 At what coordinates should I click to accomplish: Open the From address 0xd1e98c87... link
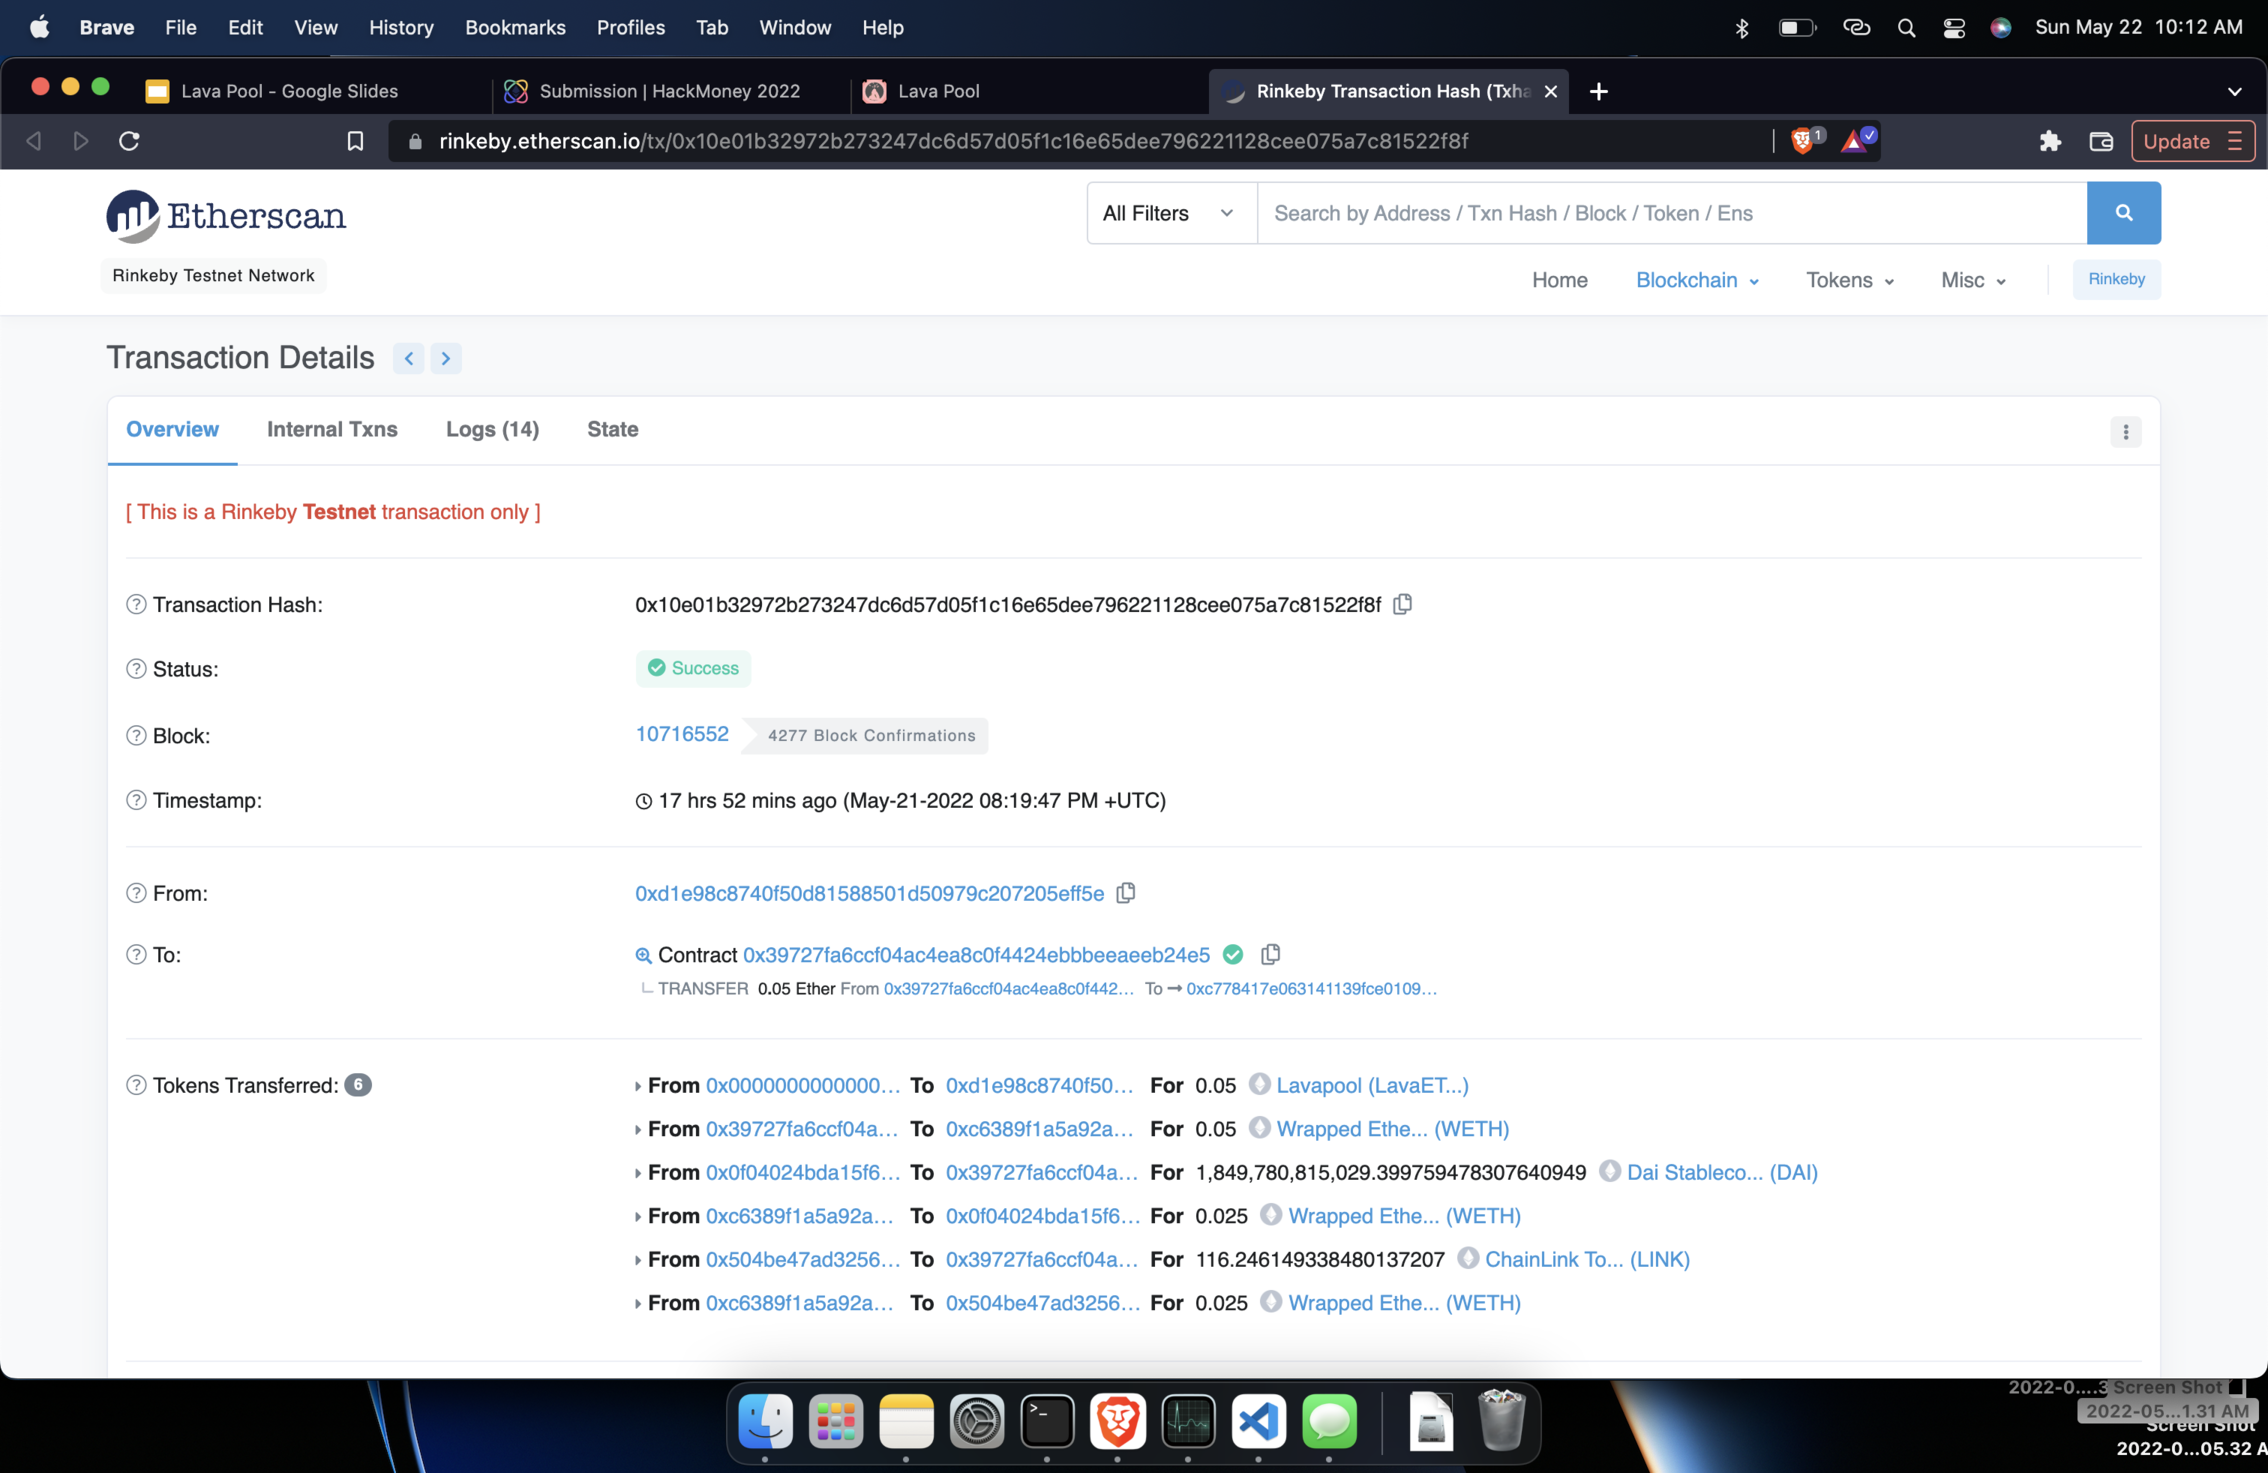click(x=869, y=893)
